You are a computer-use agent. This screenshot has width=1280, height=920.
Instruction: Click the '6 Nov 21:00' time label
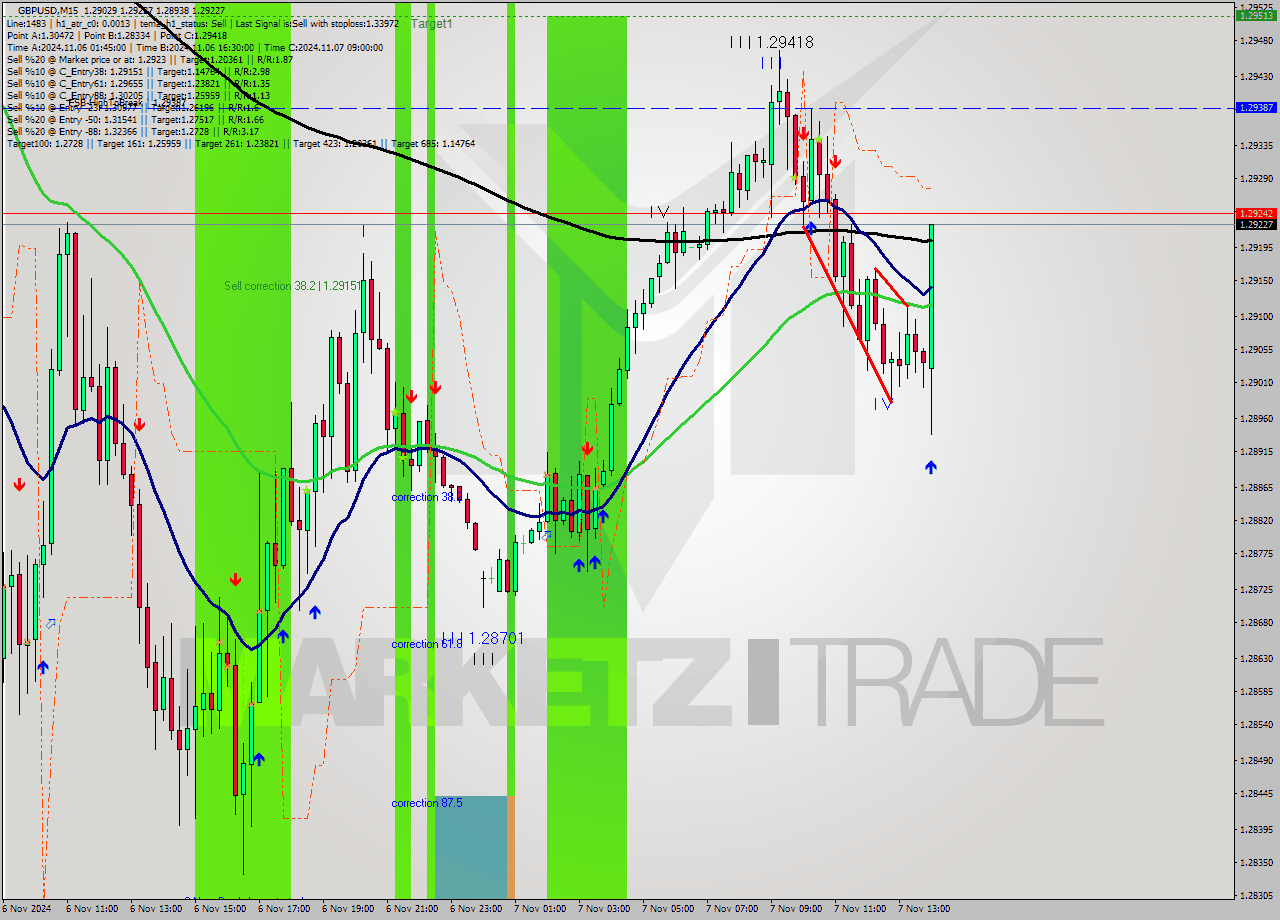tap(412, 909)
